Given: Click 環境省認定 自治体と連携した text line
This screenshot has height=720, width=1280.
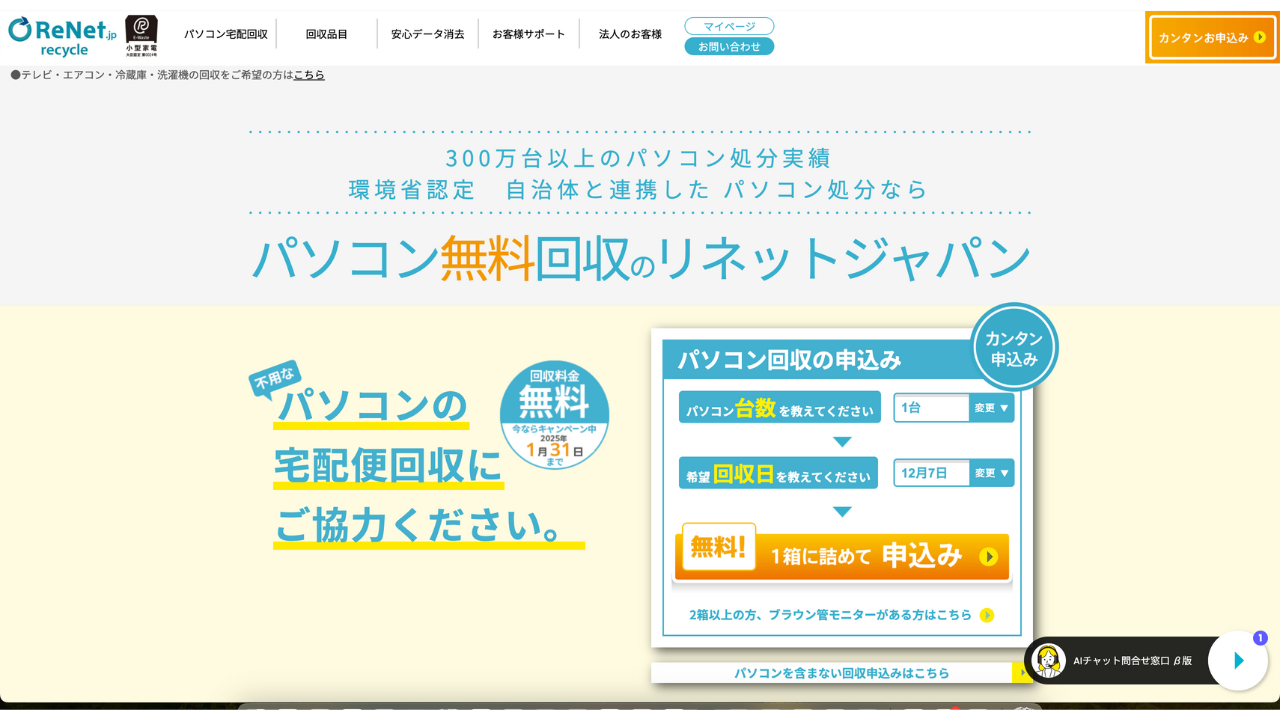Looking at the screenshot, I should 639,189.
